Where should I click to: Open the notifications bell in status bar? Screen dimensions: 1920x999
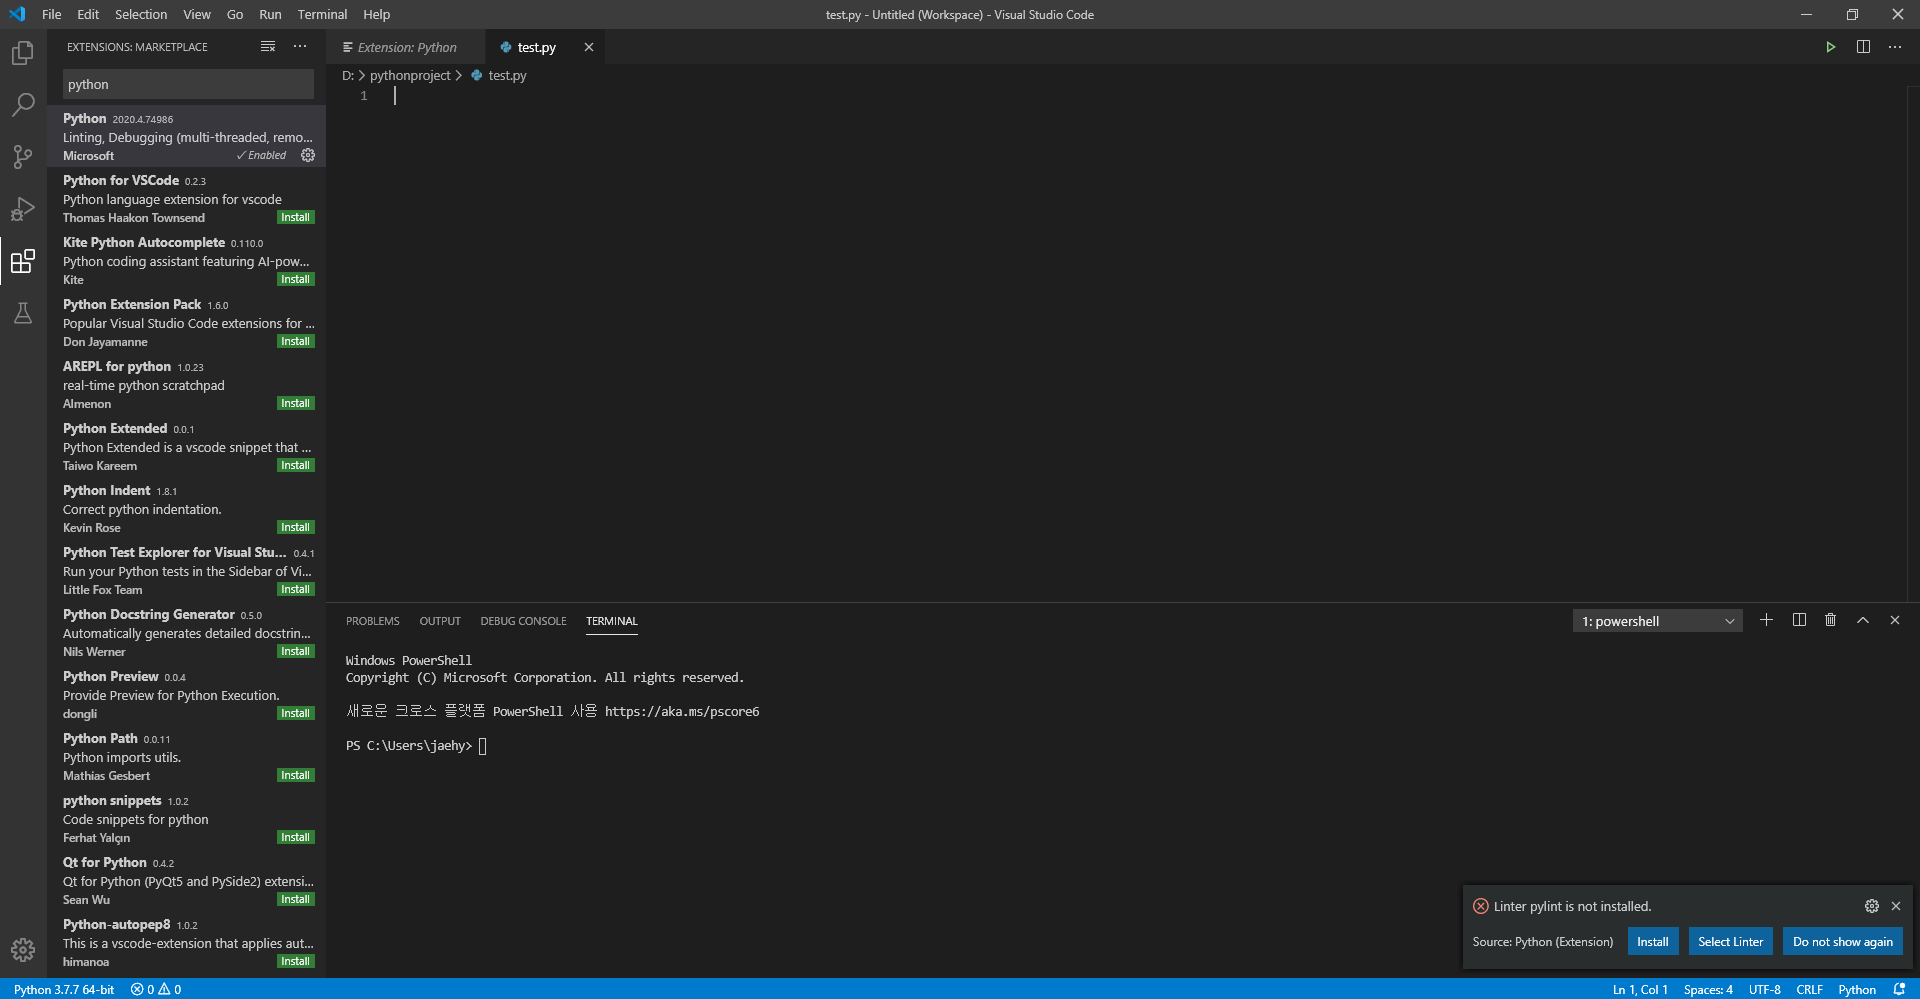[1900, 989]
